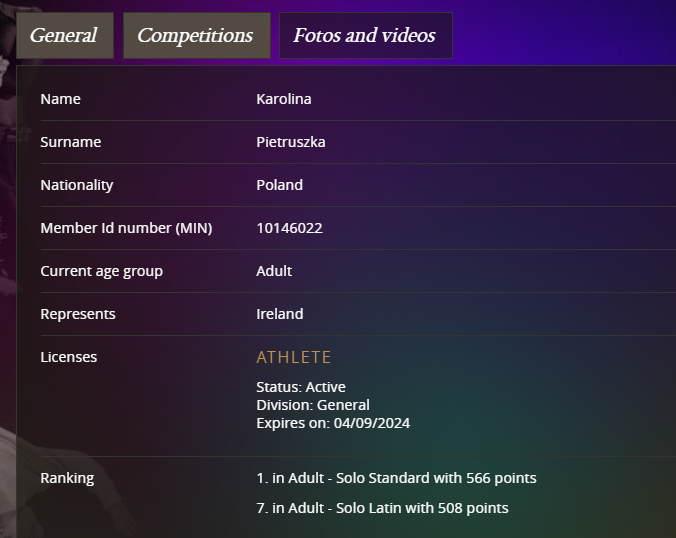
Task: Click the Division: General license text
Action: pyautogui.click(x=313, y=405)
